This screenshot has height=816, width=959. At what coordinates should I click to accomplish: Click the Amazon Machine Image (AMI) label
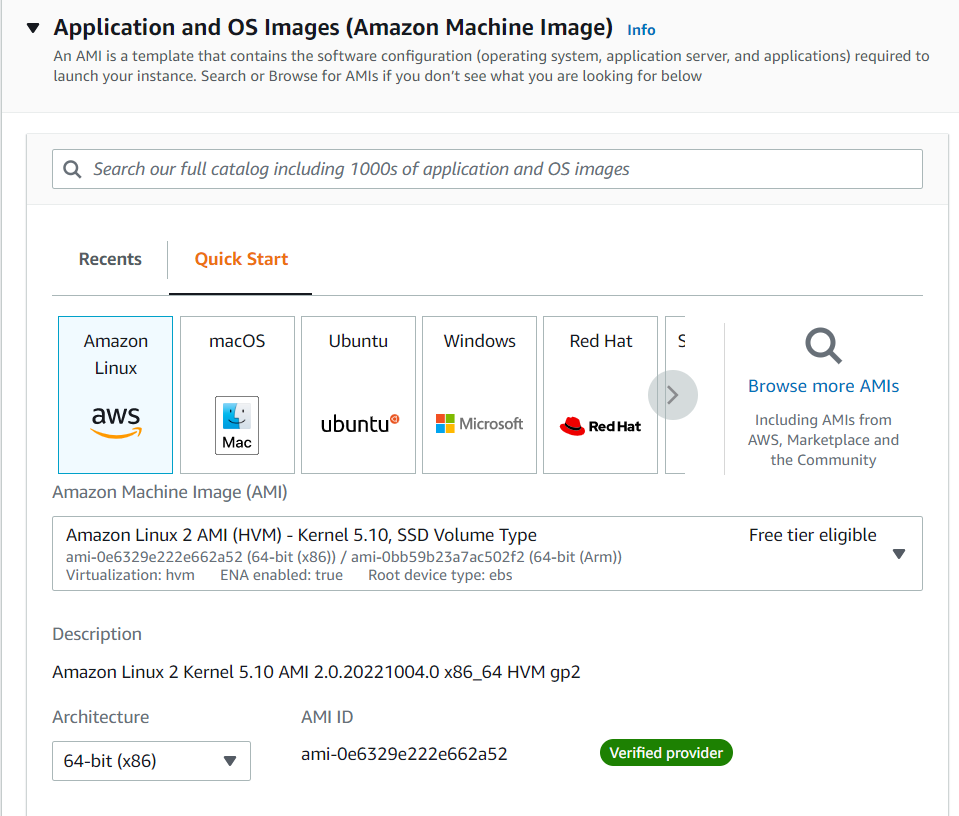170,492
